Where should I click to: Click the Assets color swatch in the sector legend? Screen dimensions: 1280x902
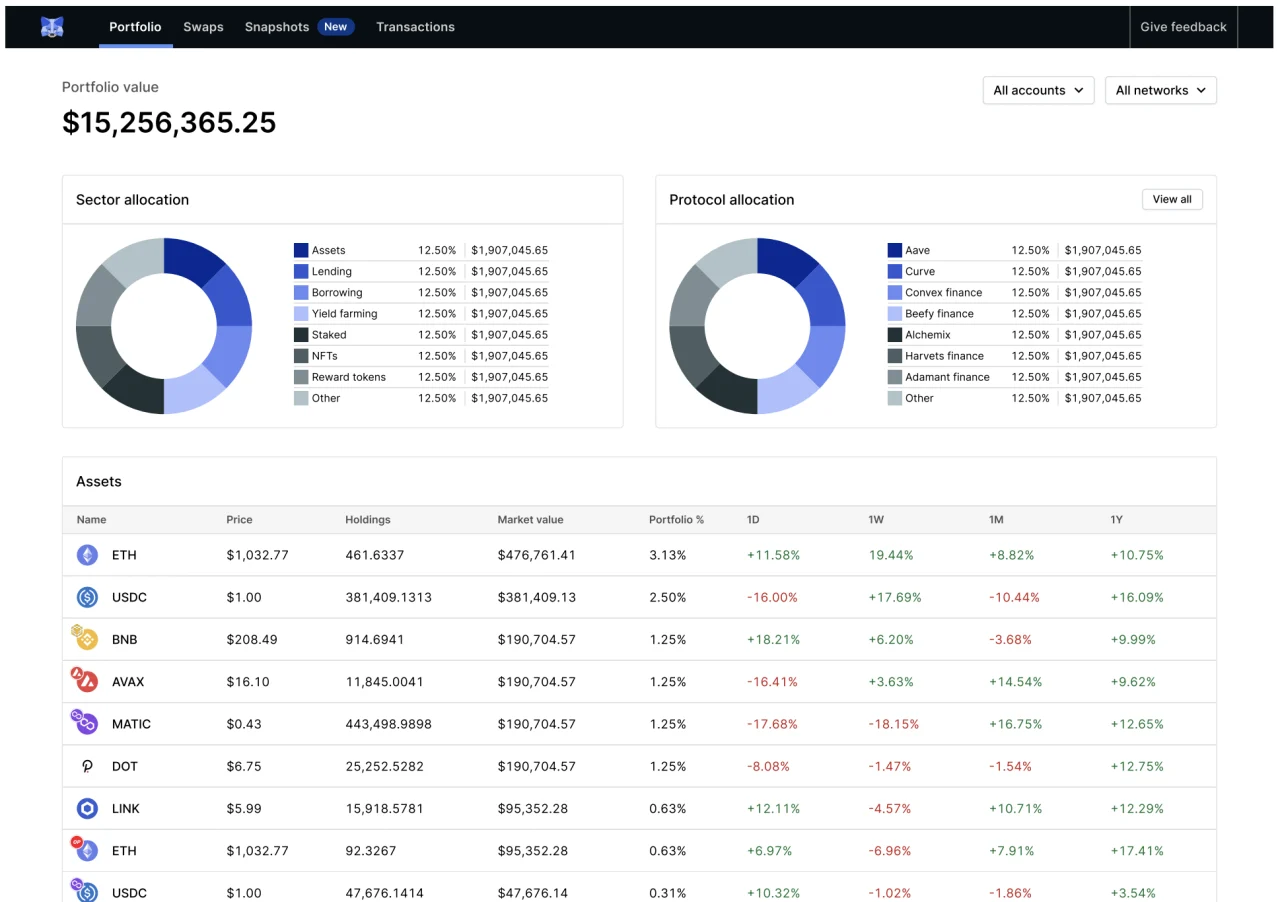pyautogui.click(x=301, y=250)
